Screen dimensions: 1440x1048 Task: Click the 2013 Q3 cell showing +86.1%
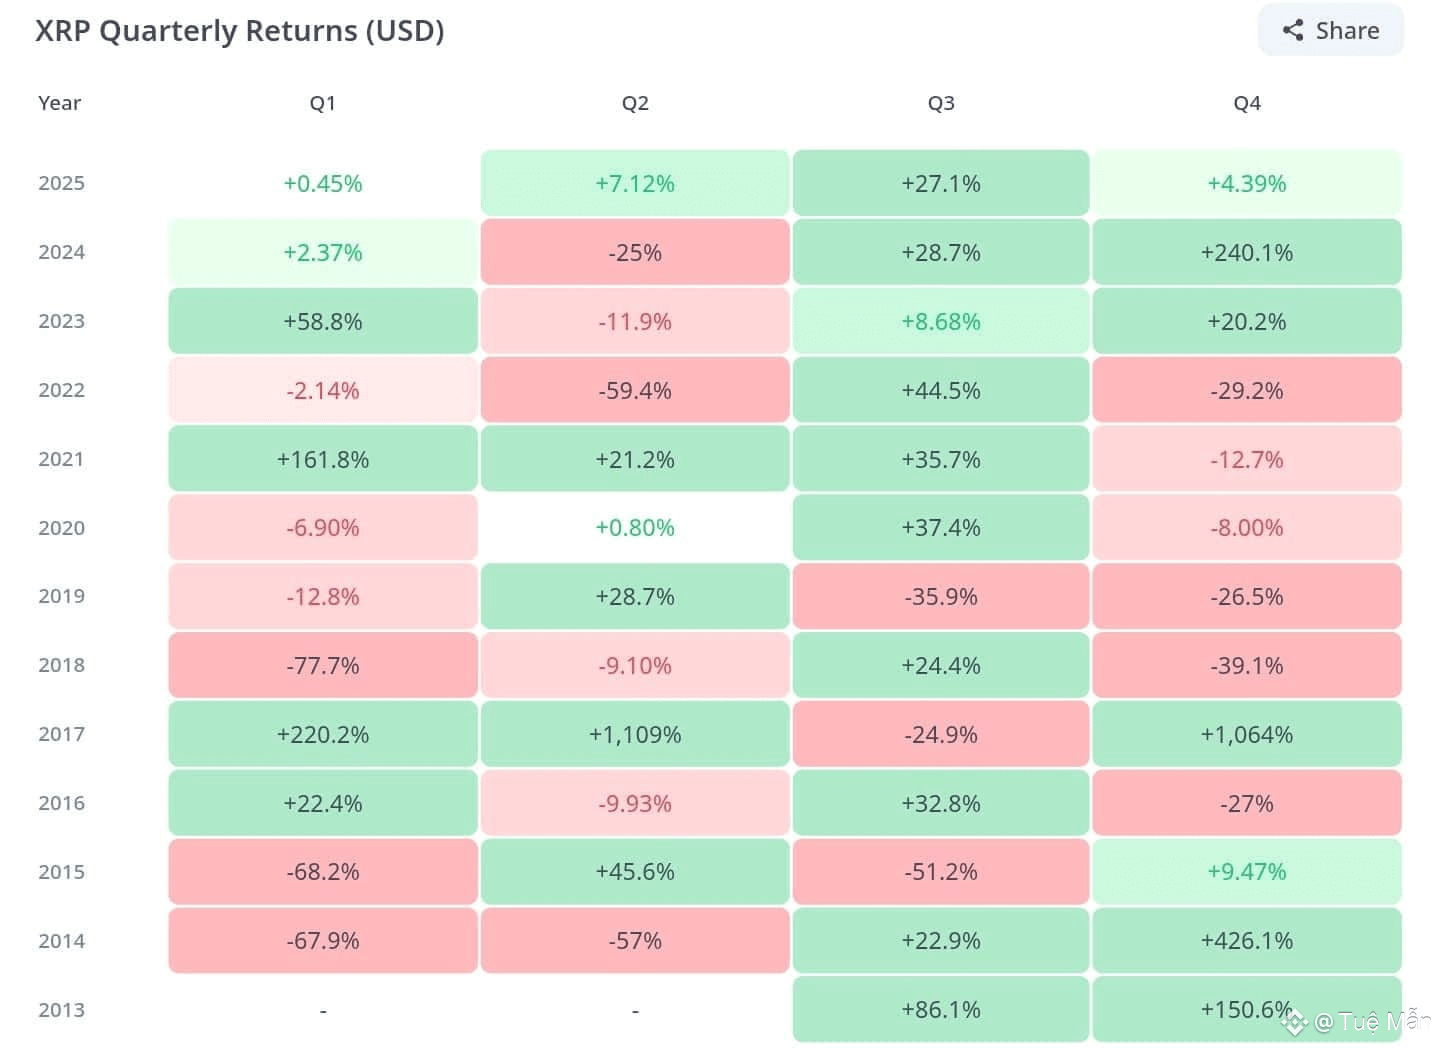pyautogui.click(x=941, y=1010)
